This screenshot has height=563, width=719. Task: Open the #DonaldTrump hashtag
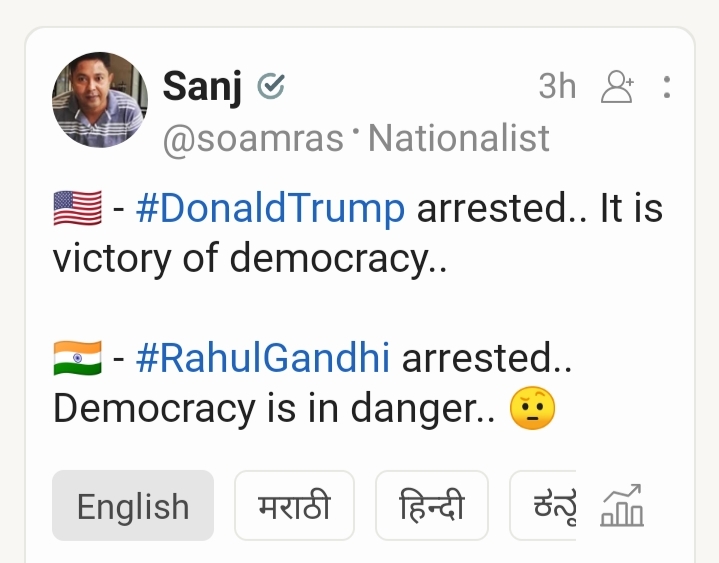(271, 209)
